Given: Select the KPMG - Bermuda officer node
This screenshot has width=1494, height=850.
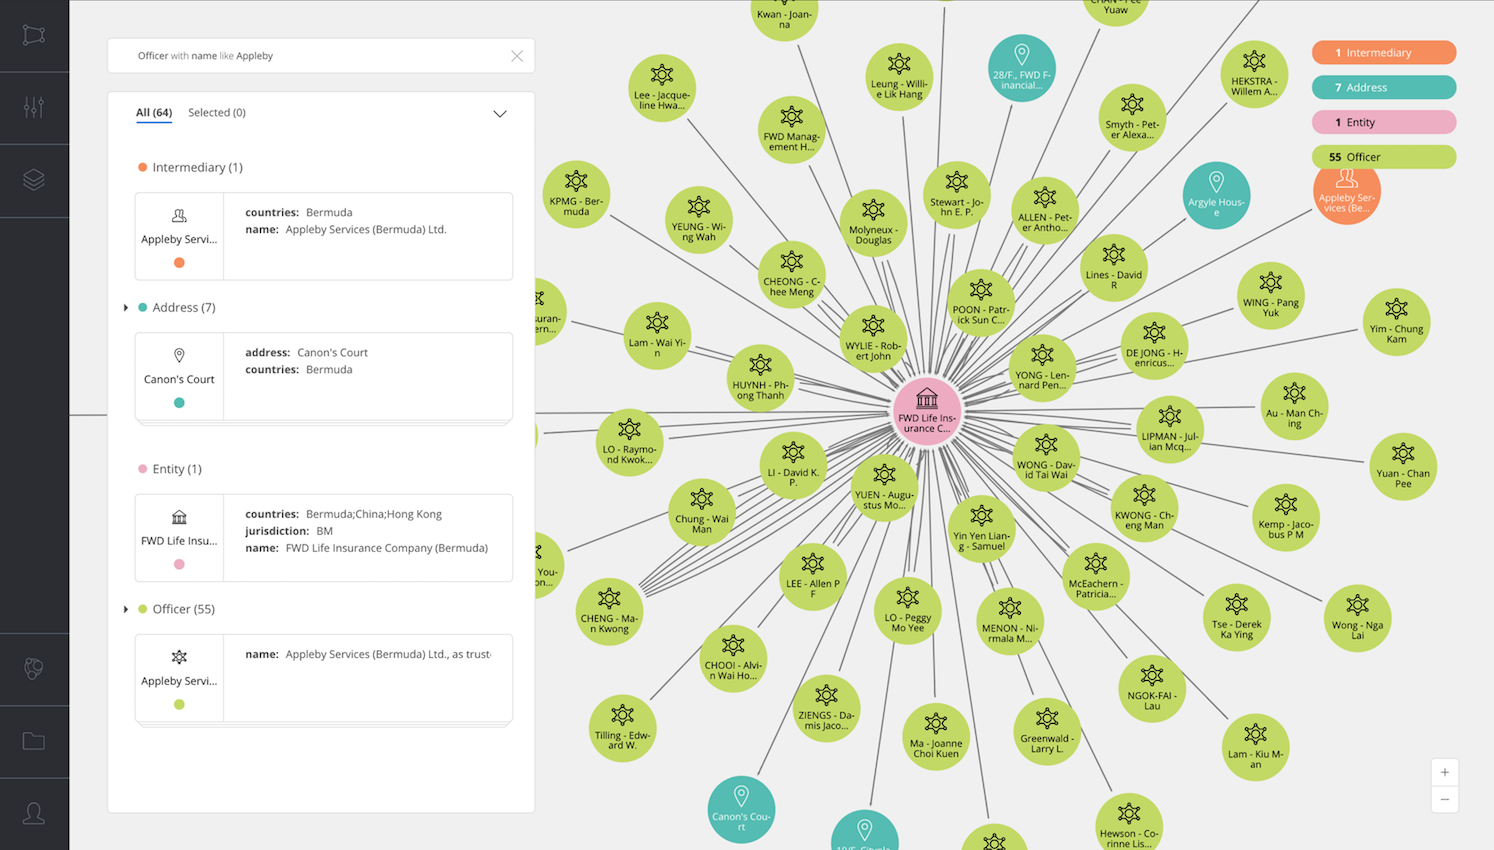Looking at the screenshot, I should [x=576, y=194].
